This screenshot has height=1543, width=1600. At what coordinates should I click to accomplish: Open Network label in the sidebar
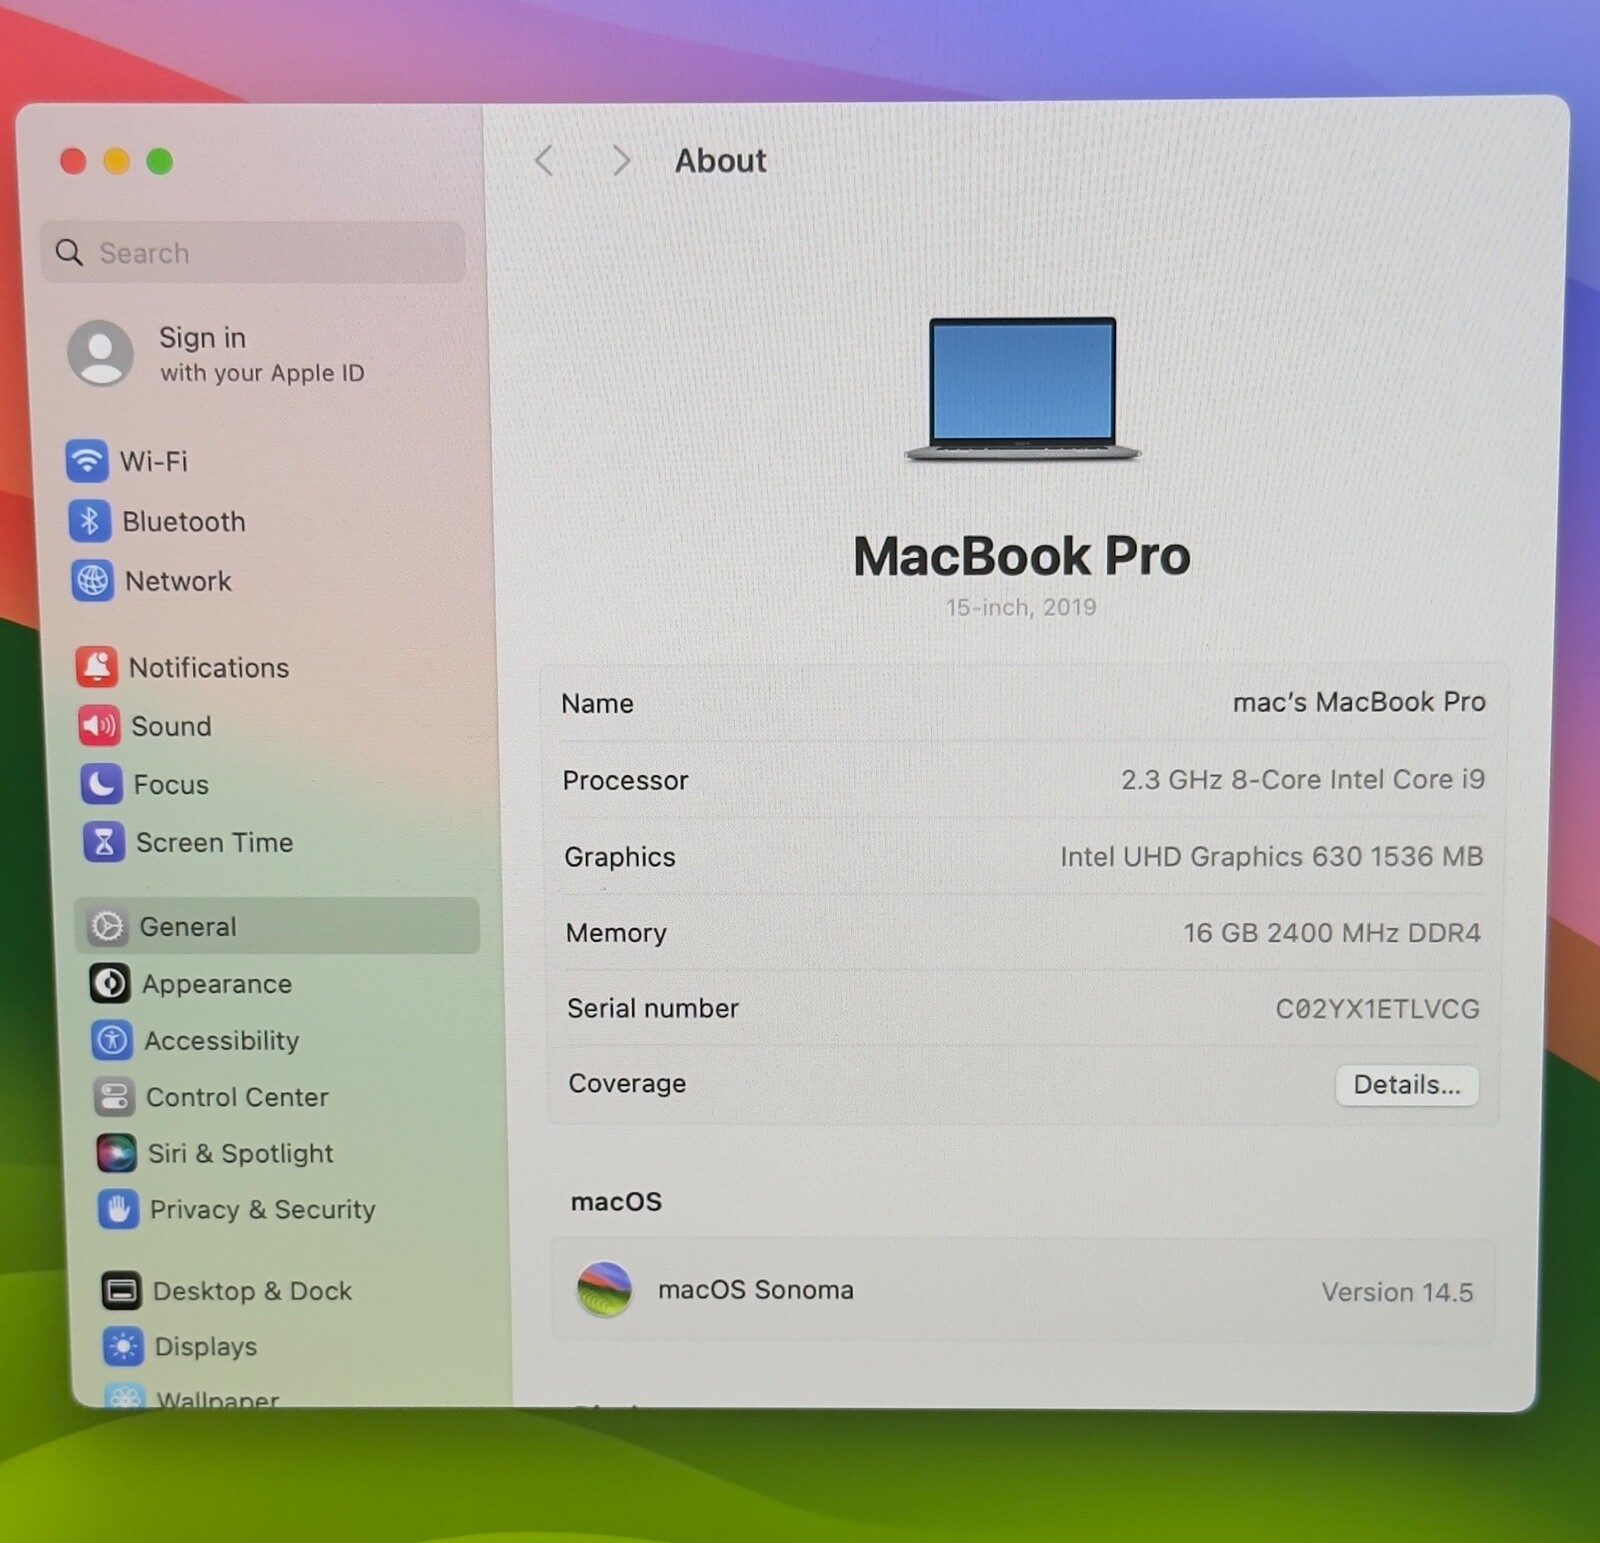tap(178, 581)
